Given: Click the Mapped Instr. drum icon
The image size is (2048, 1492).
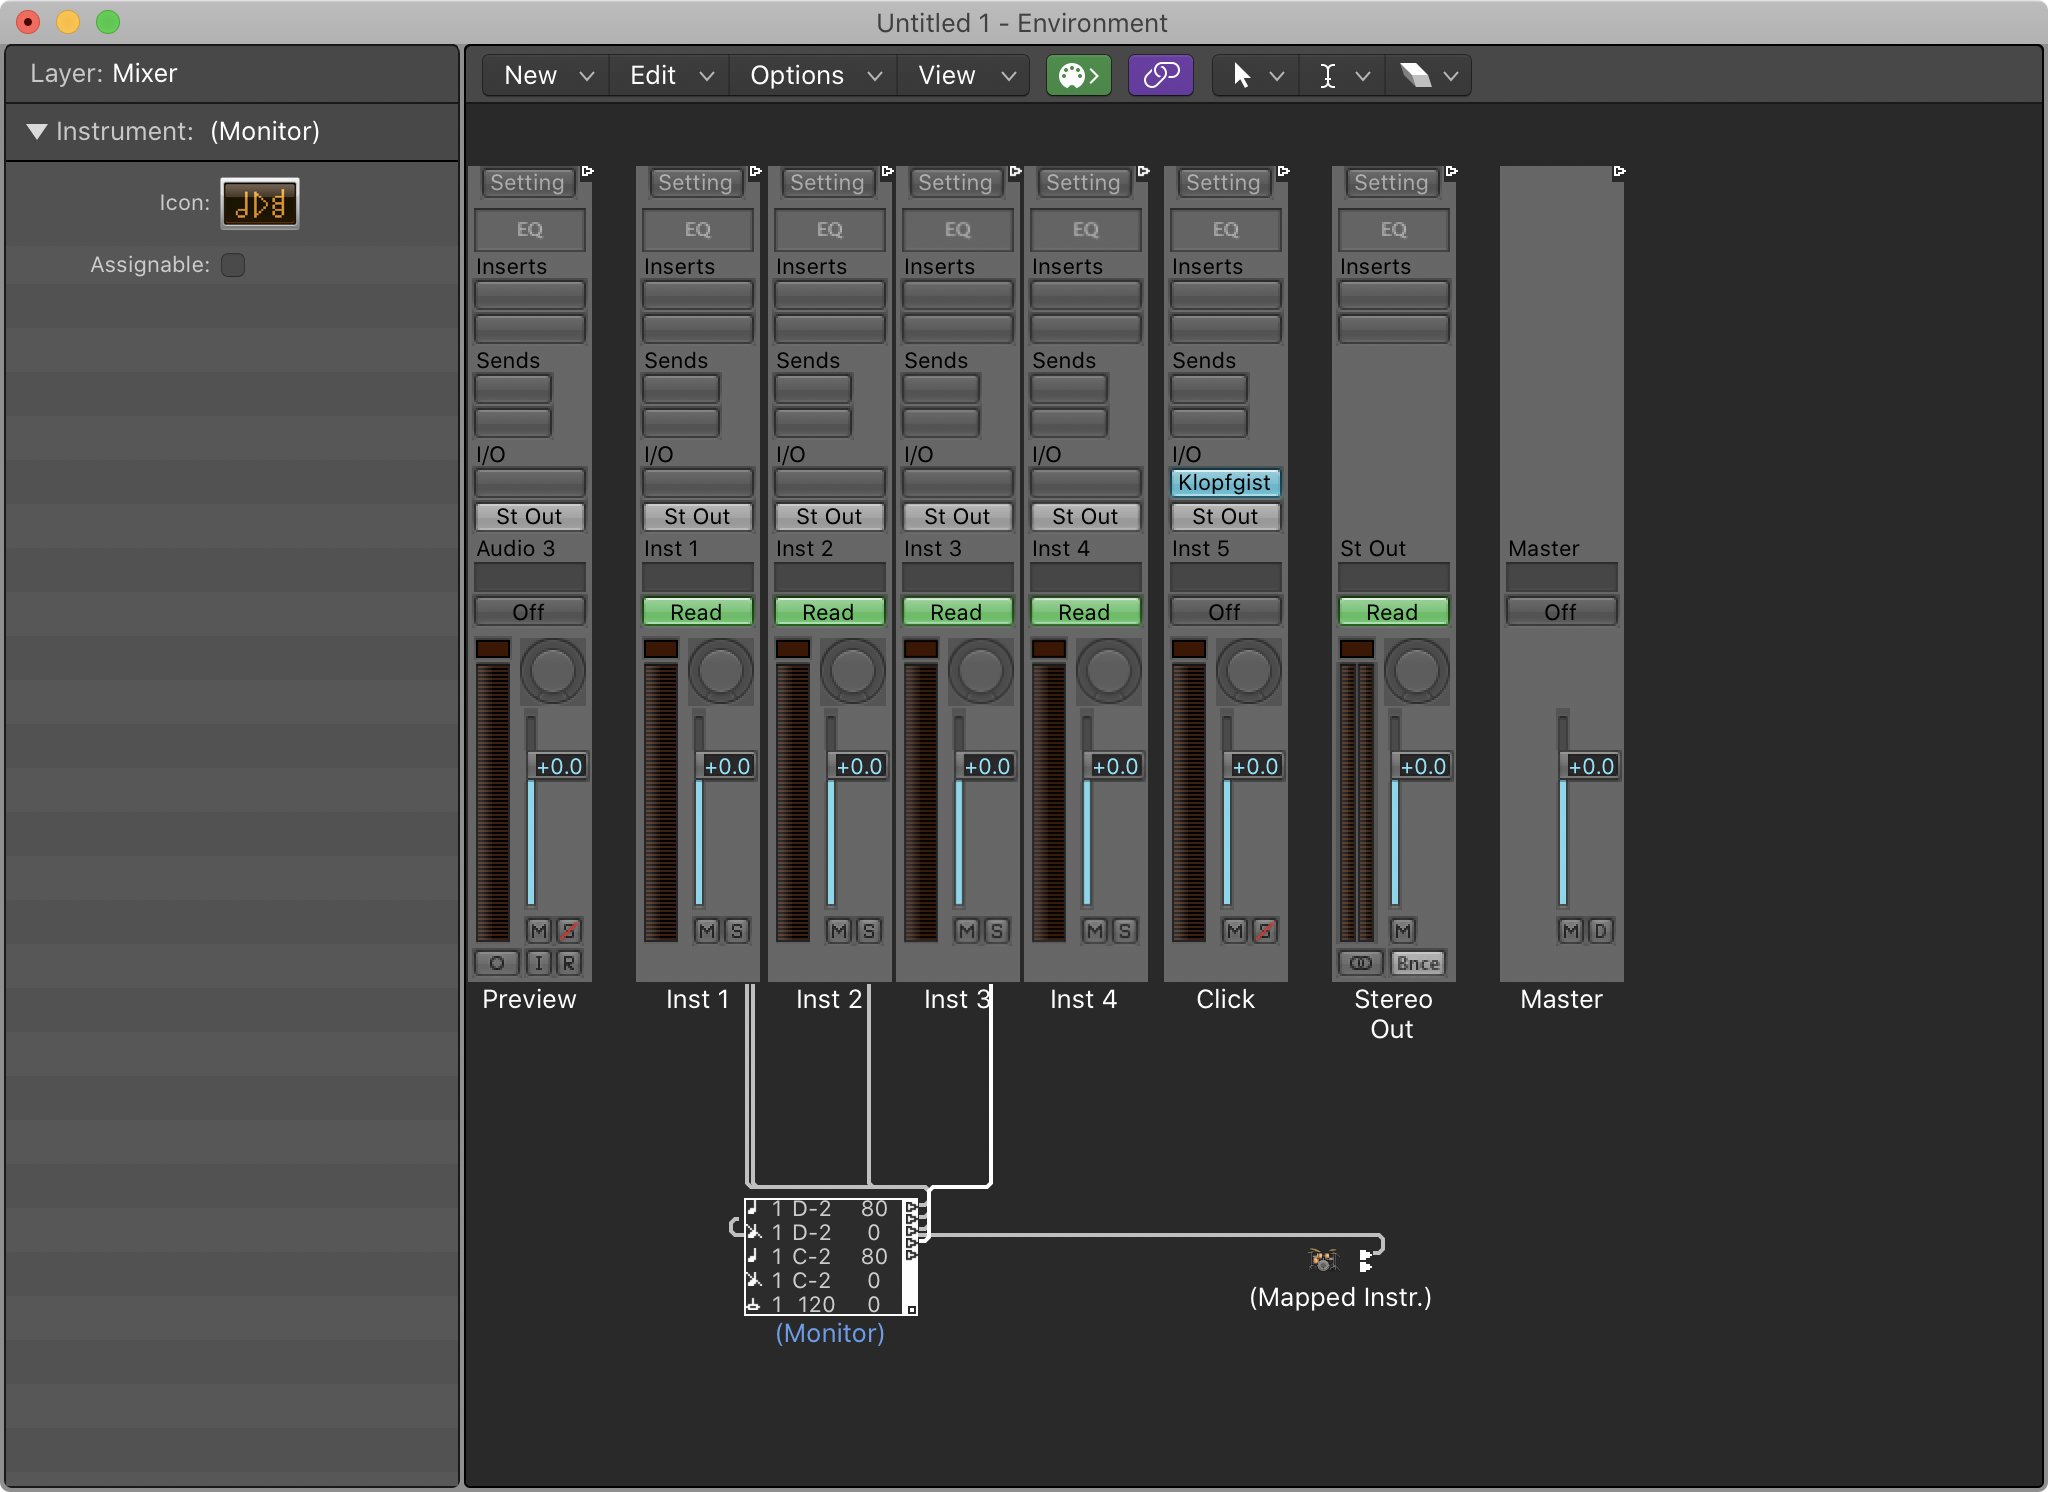Looking at the screenshot, I should (x=1323, y=1260).
